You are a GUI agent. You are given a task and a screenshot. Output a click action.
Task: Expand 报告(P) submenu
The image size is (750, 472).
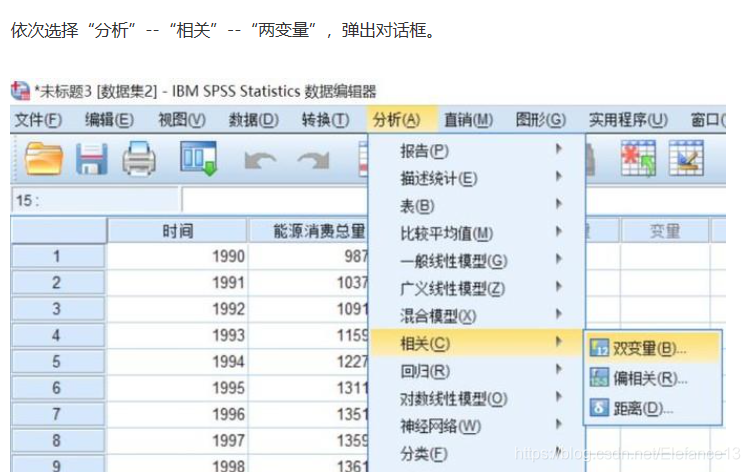coord(477,151)
